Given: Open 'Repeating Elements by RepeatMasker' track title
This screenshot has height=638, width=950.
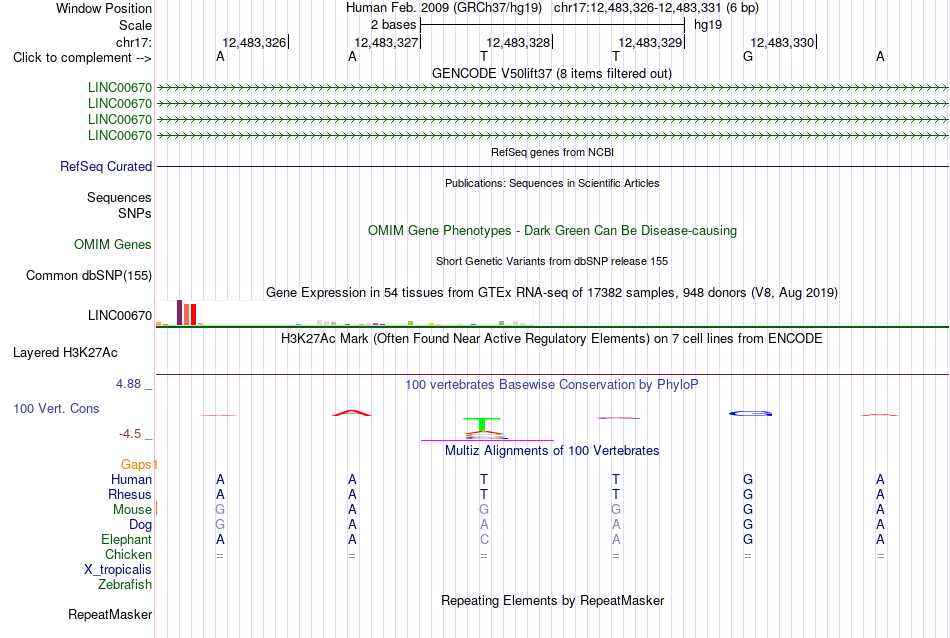Looking at the screenshot, I should tap(552, 601).
